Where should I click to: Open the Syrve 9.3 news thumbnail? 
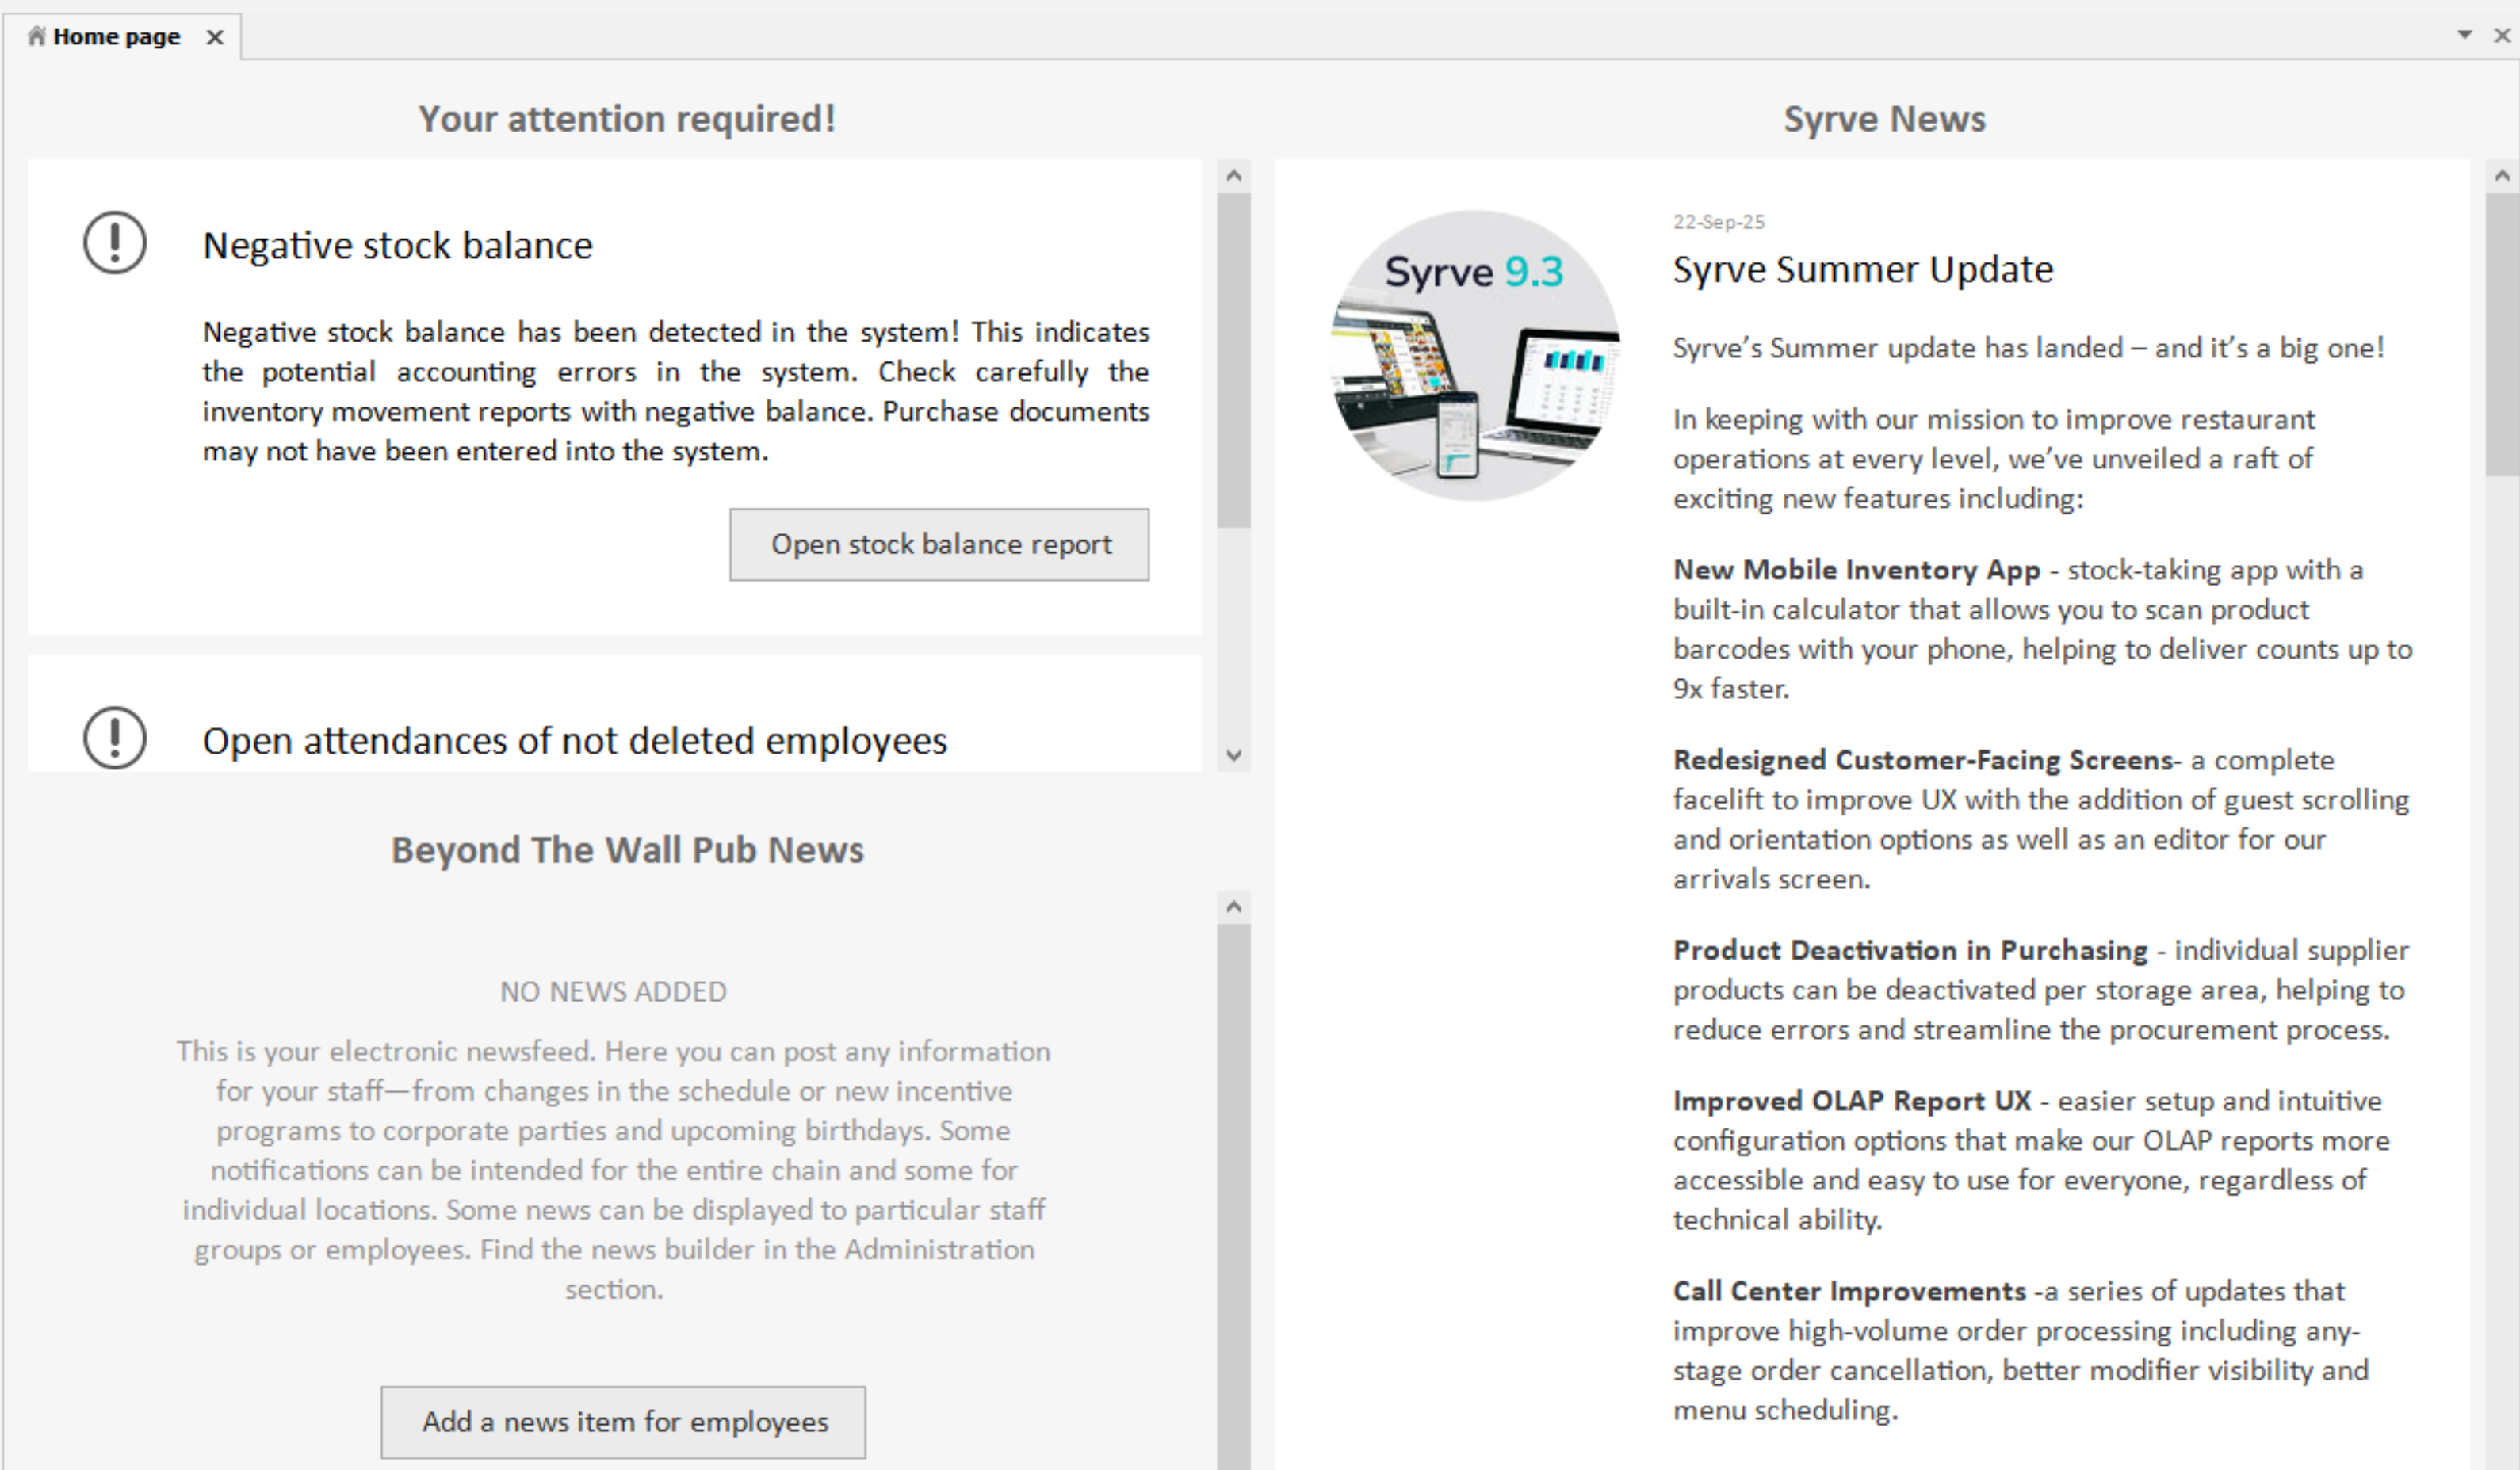[1474, 356]
